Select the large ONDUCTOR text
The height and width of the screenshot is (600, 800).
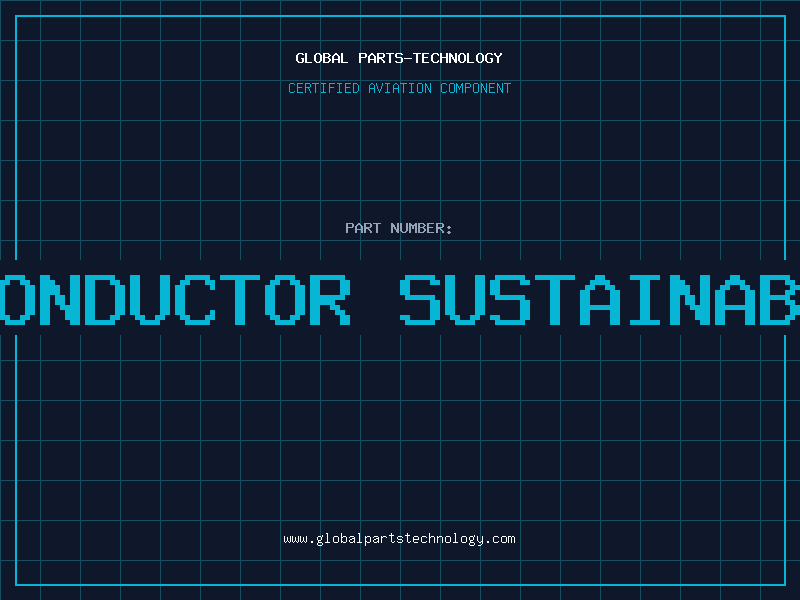click(x=175, y=300)
